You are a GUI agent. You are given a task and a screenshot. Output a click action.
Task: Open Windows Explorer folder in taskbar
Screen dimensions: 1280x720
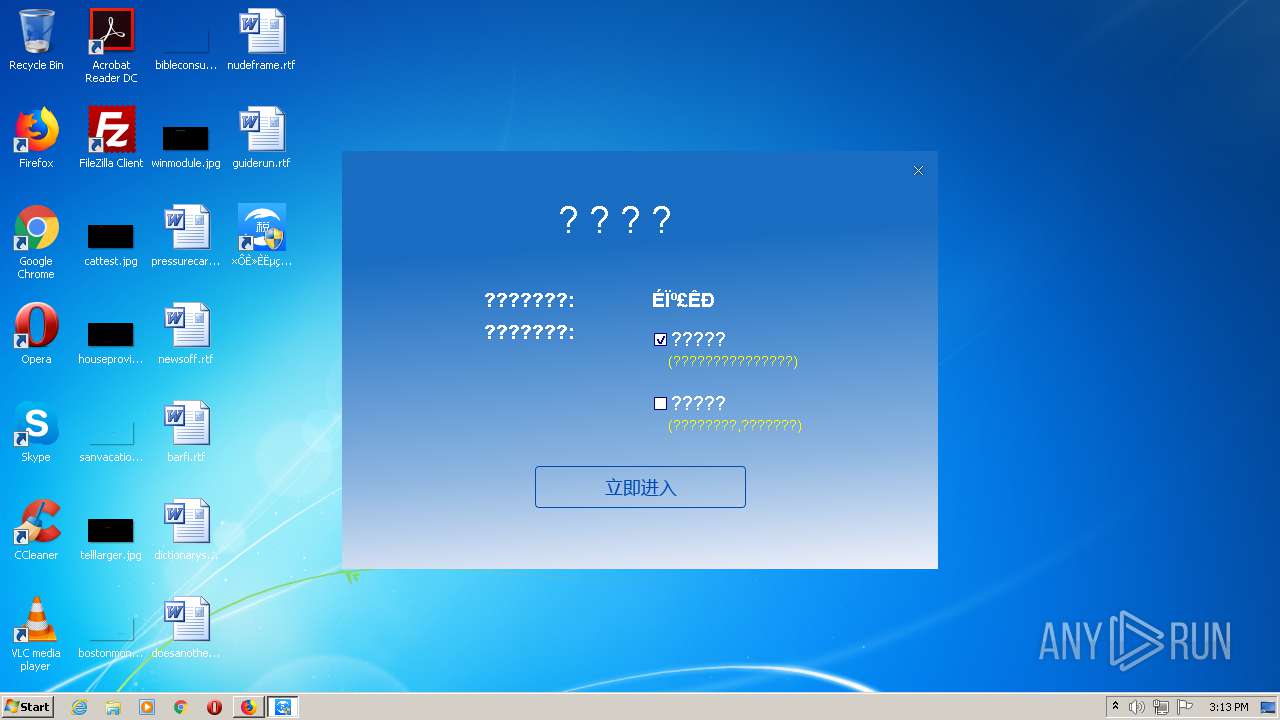(x=113, y=707)
